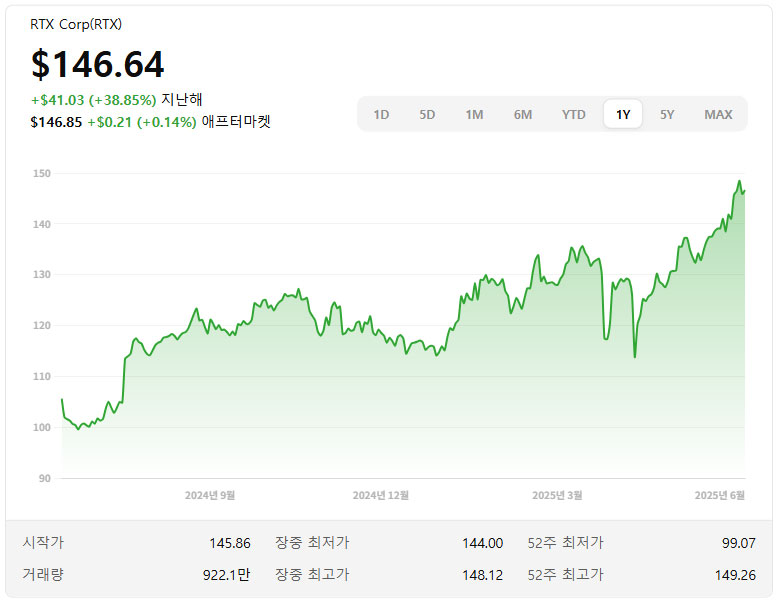
Task: Click the 2025년 6월 axis label
Action: point(719,495)
